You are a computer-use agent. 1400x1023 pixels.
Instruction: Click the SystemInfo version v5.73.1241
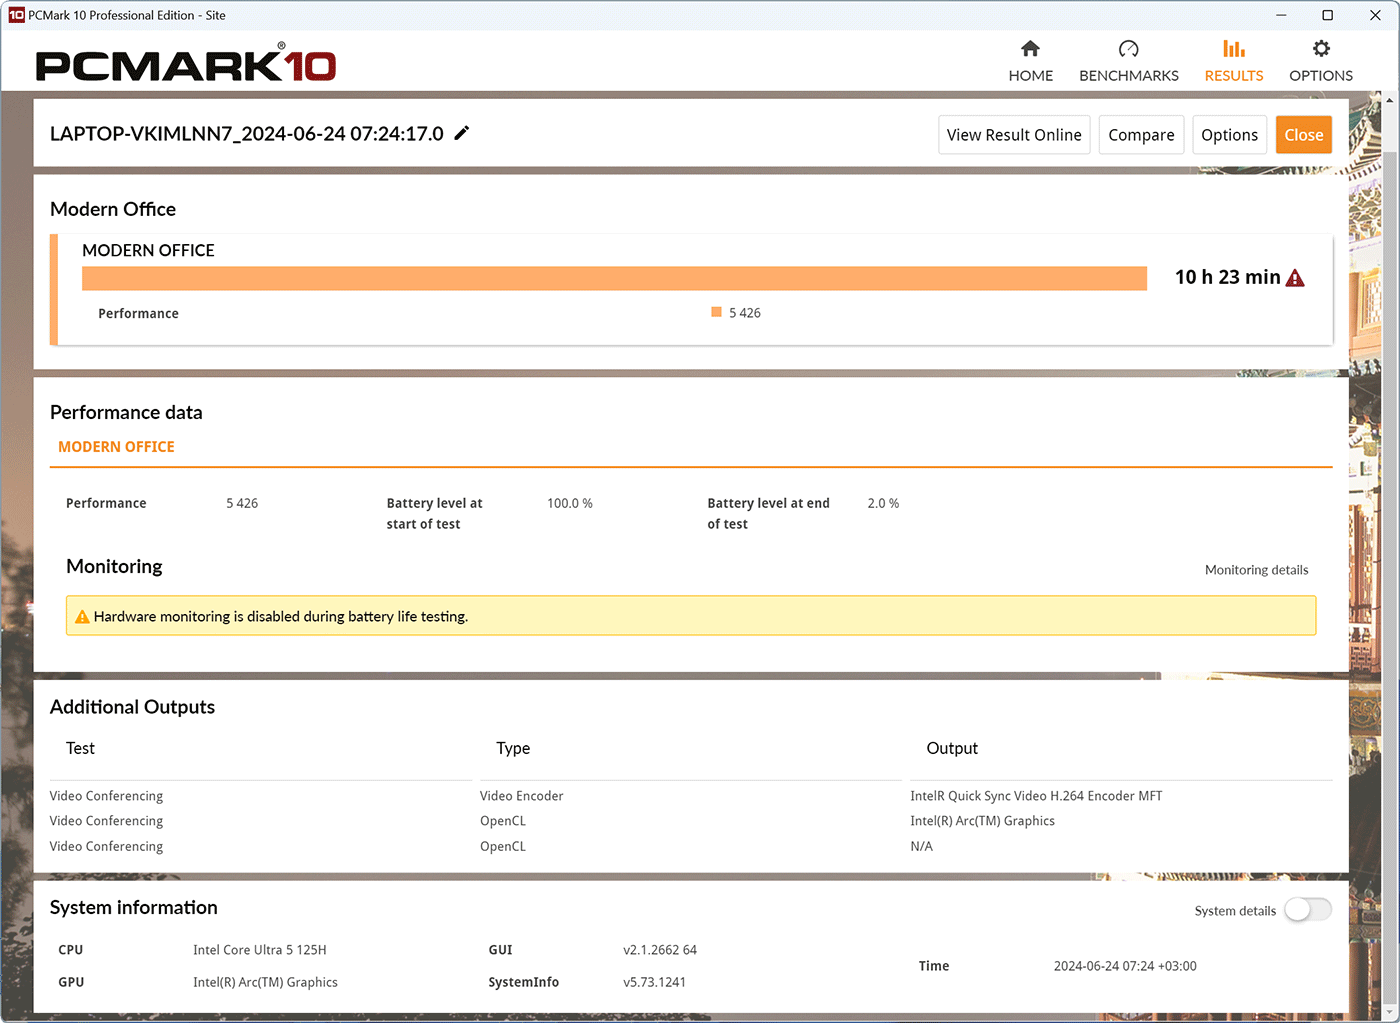click(654, 982)
